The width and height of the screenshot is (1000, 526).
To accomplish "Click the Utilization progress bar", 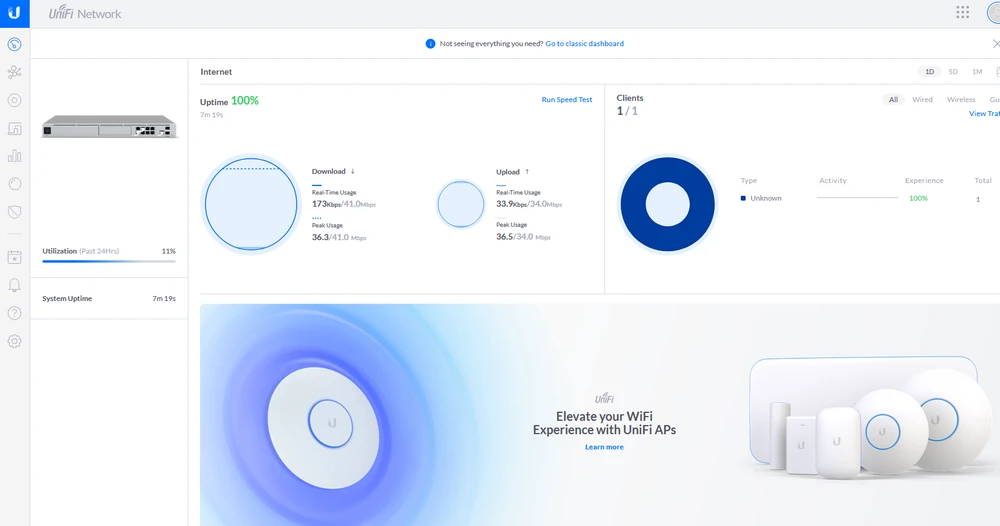I will tap(109, 261).
